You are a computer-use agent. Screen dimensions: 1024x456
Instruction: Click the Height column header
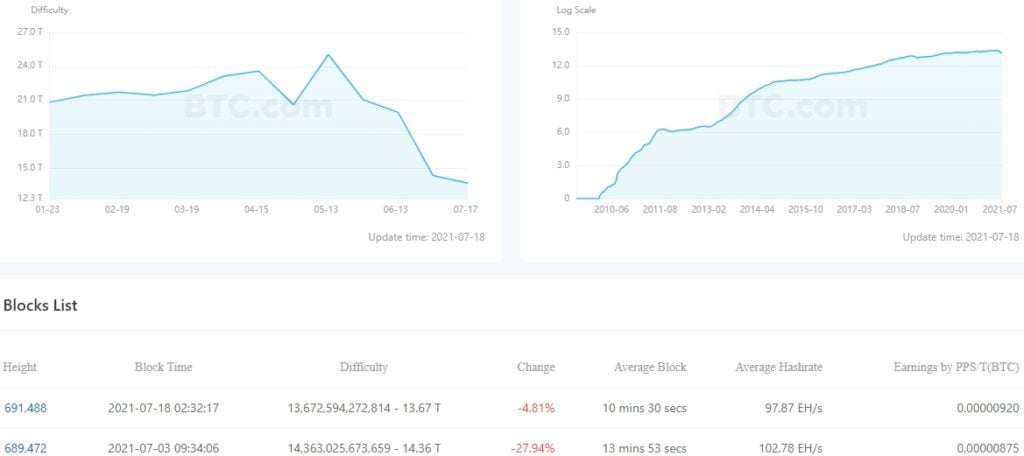[x=20, y=367]
